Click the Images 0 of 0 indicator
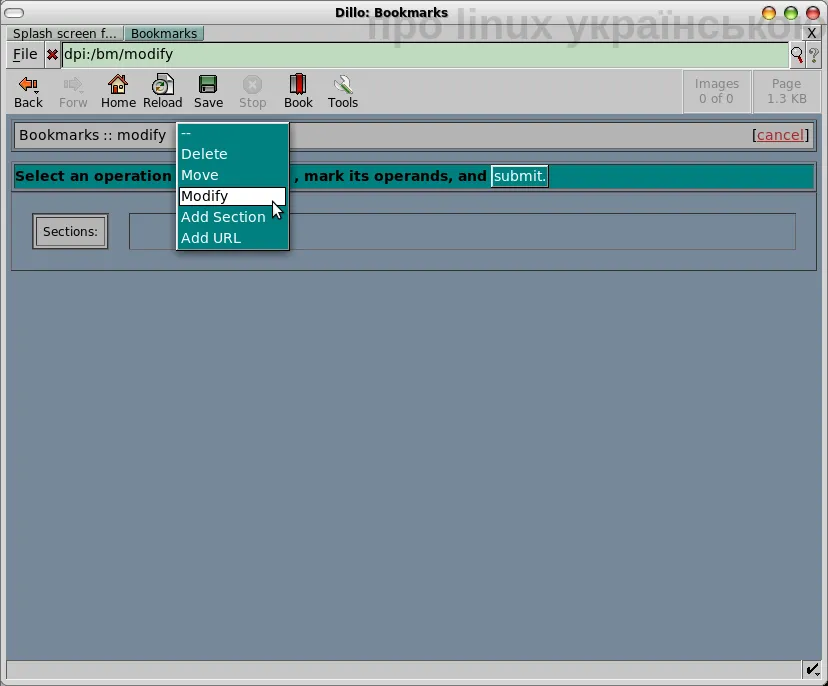 [x=717, y=91]
